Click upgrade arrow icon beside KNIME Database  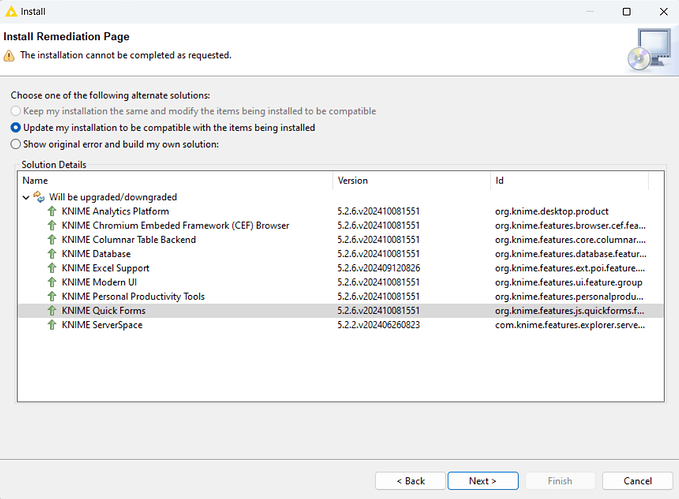point(52,254)
